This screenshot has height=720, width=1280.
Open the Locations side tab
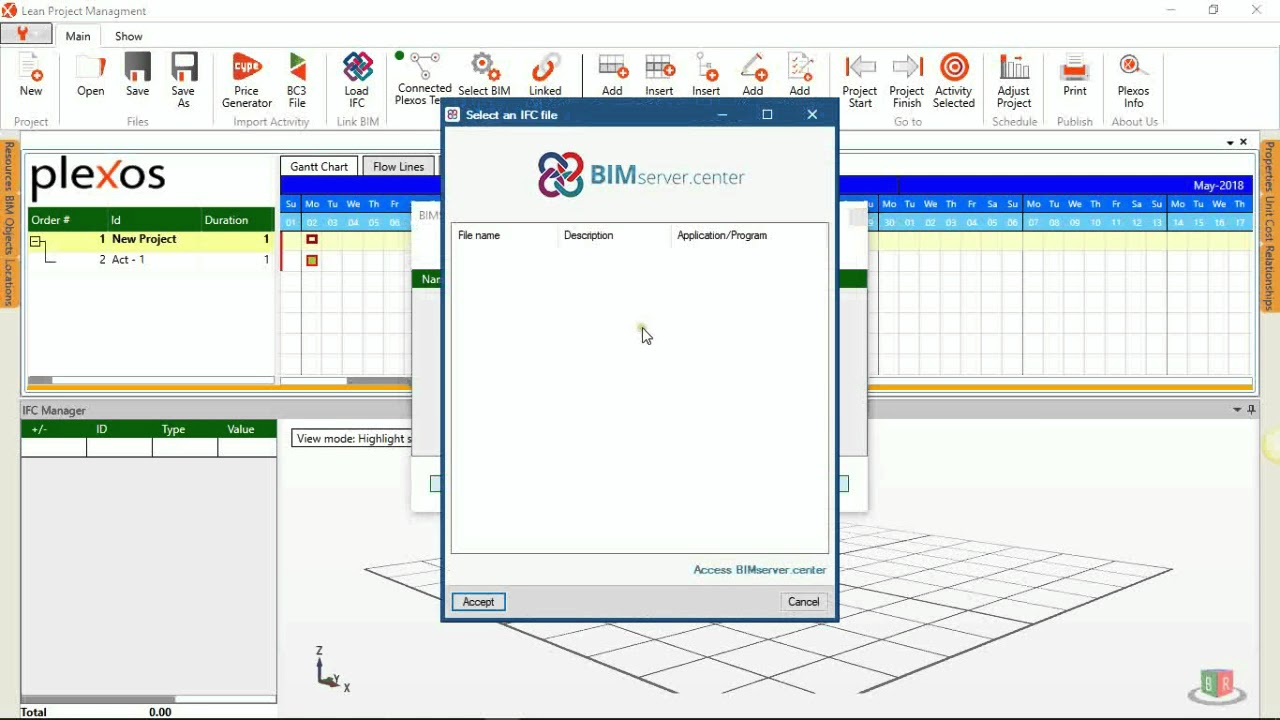tap(8, 283)
